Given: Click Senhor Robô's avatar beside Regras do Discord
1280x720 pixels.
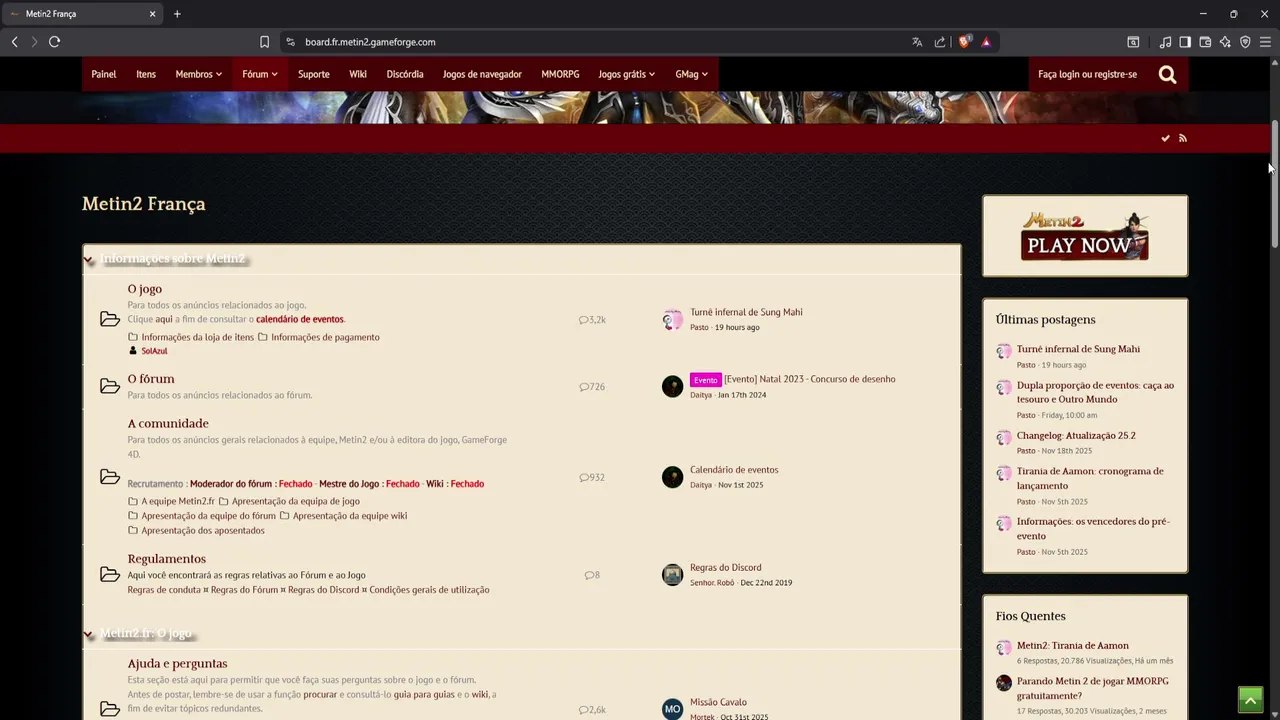Looking at the screenshot, I should 672,574.
